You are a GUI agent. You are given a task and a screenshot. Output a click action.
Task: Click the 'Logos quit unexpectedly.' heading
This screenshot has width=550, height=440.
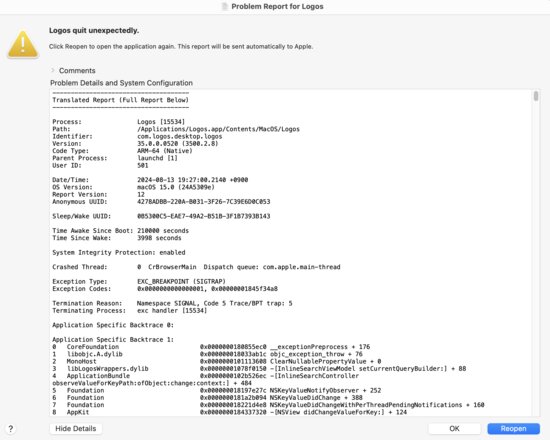94,31
